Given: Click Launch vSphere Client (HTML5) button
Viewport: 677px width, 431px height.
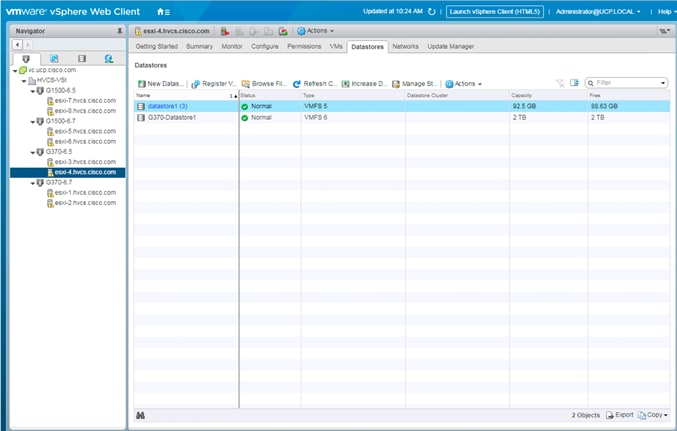Looking at the screenshot, I should coord(495,12).
